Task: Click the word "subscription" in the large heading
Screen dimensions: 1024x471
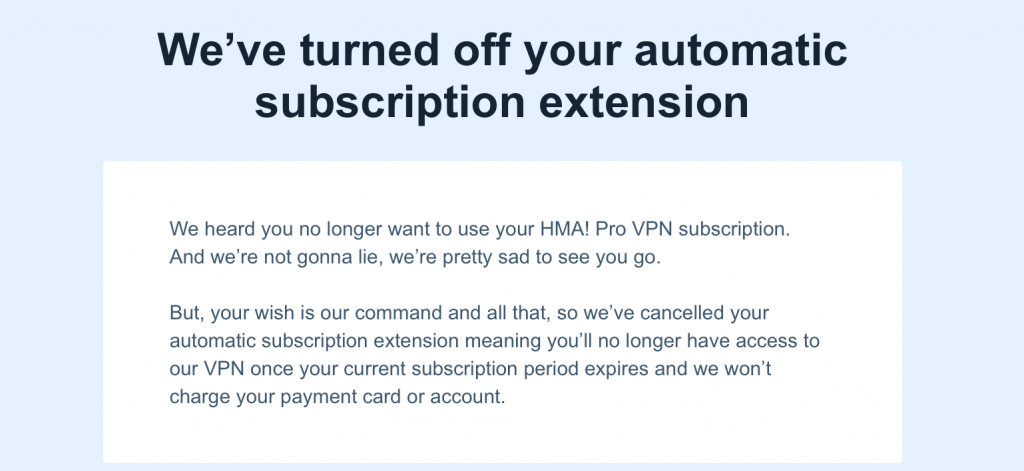Action: [x=390, y=103]
